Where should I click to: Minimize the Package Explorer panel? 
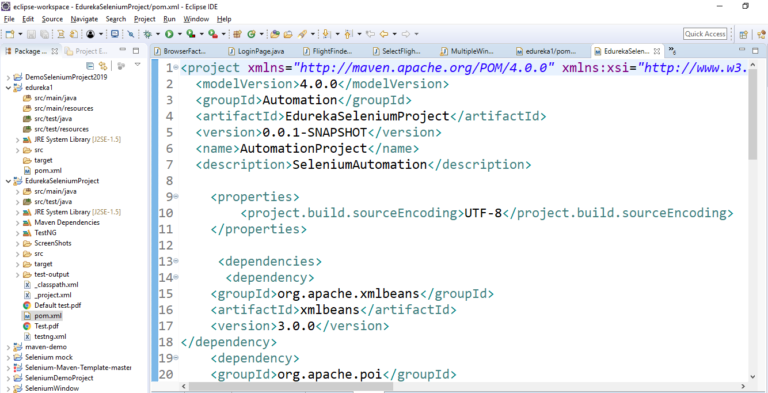tap(123, 50)
